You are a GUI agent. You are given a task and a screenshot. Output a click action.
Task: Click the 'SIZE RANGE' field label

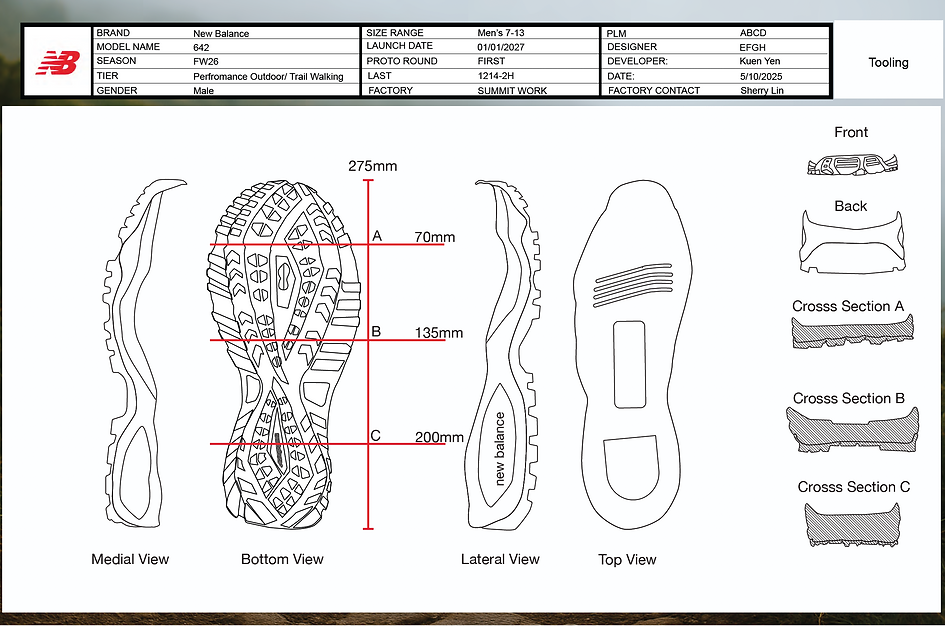(395, 33)
